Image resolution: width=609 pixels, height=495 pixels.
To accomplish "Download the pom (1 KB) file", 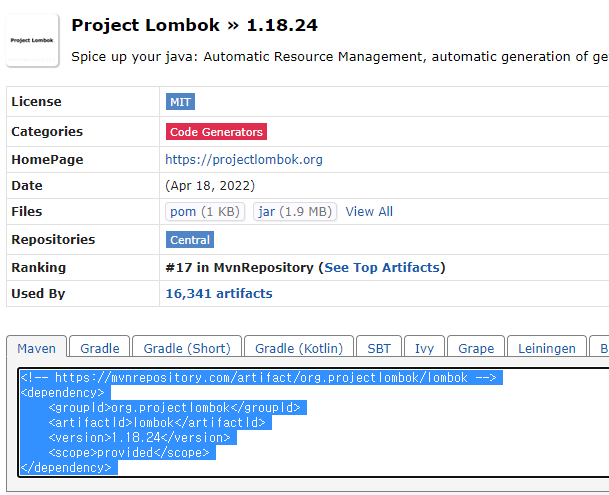I will tap(205, 212).
